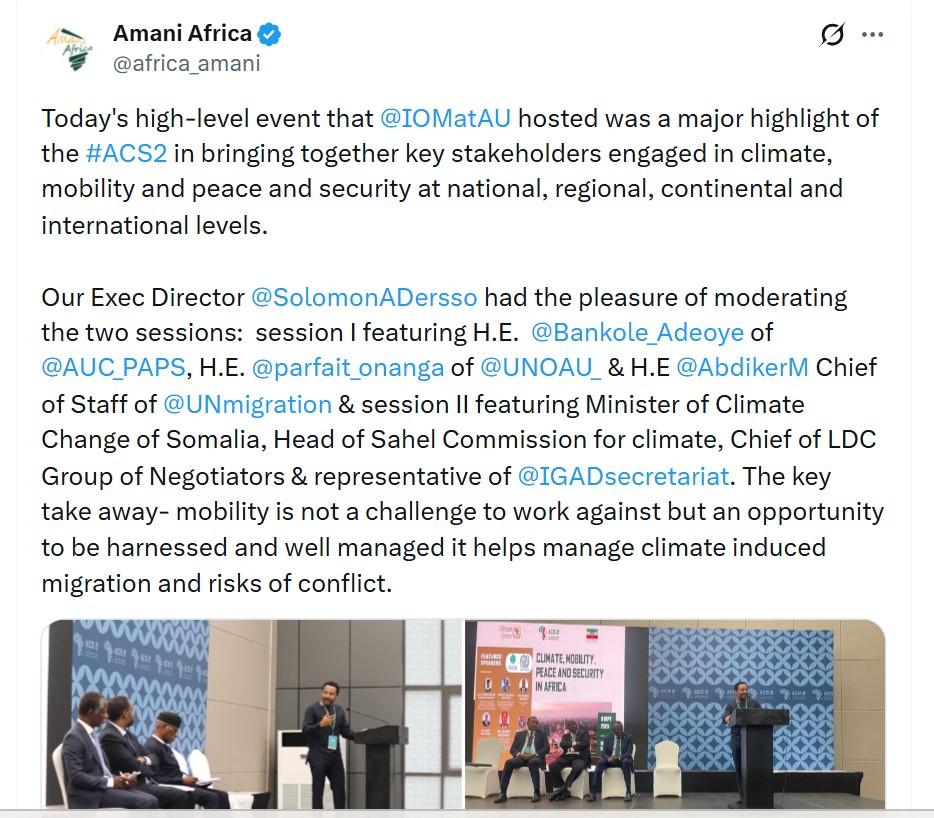This screenshot has height=818, width=934.
Task: Click the Amani Africa profile avatar
Action: [x=69, y=47]
